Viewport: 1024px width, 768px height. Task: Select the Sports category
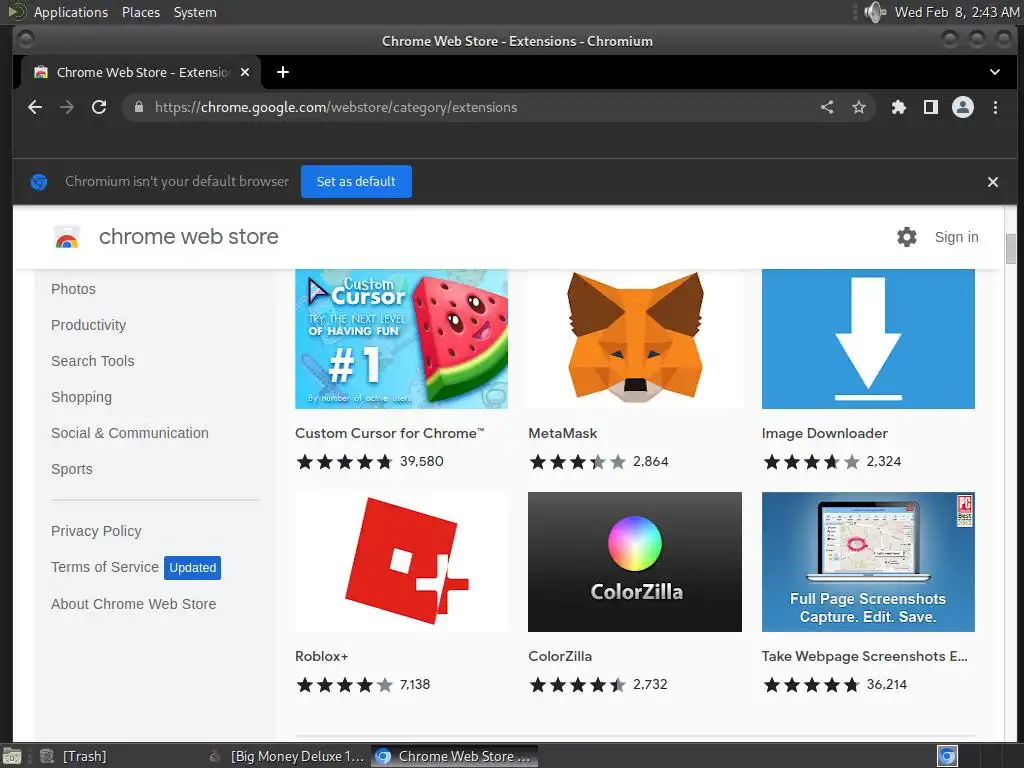[x=72, y=469]
